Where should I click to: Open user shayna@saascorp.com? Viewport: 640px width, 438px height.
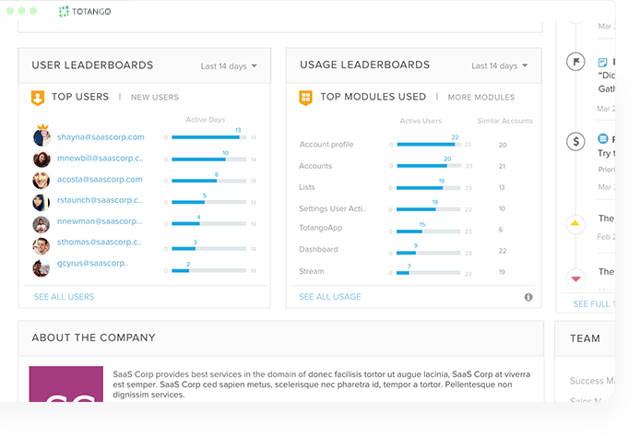click(101, 137)
